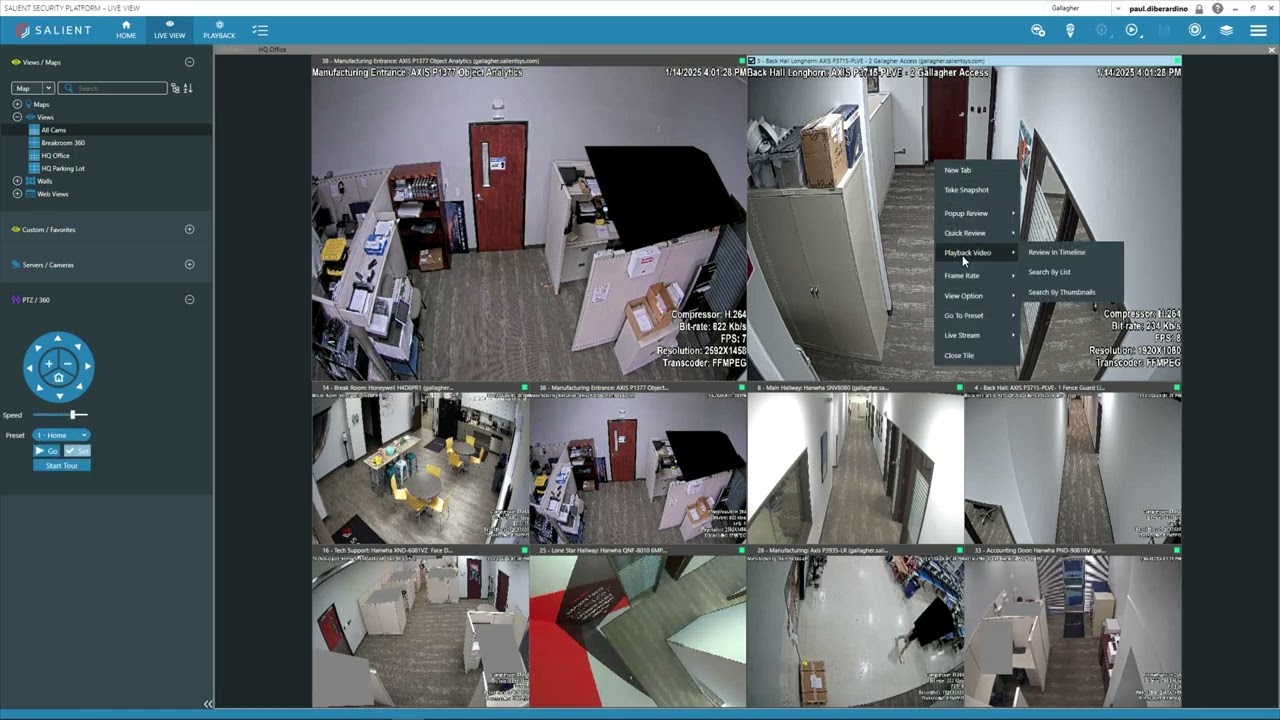This screenshot has width=1280, height=720.
Task: Expand the Custom / Favorites section
Action: [189, 229]
